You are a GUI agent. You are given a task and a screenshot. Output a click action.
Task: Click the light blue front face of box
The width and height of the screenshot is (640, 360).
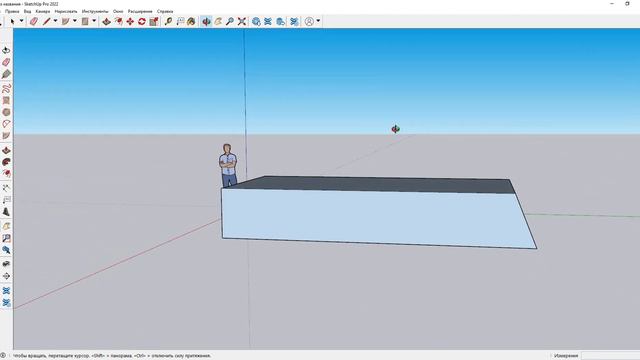tap(378, 218)
